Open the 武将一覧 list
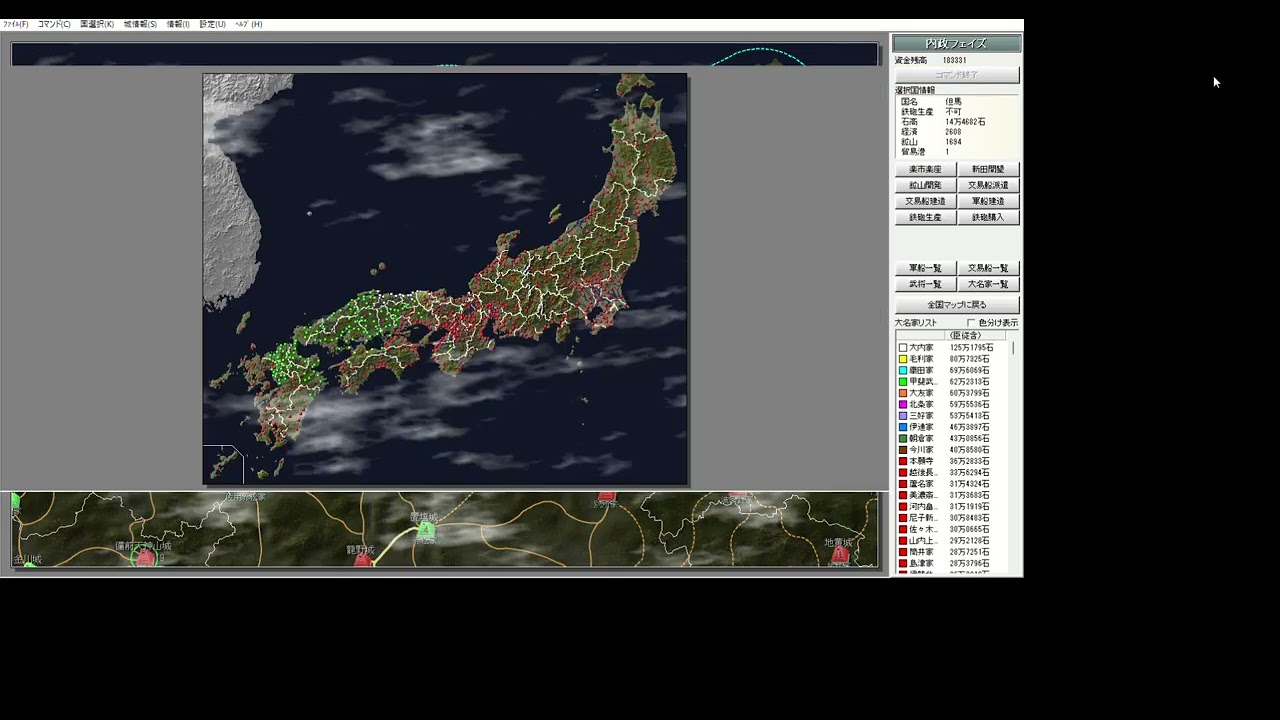 tap(925, 284)
